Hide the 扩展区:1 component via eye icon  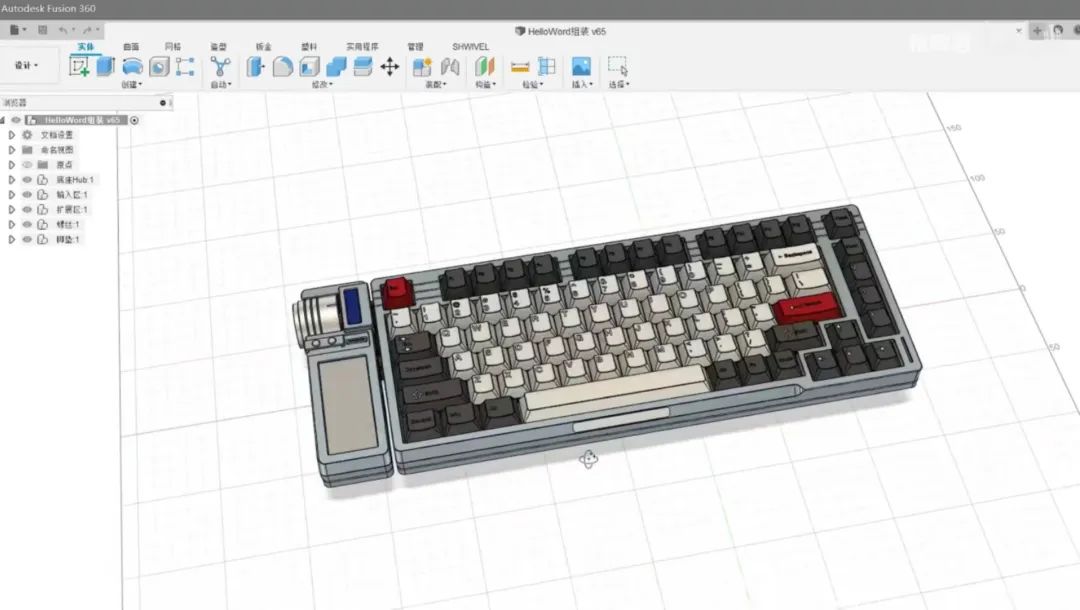point(27,209)
